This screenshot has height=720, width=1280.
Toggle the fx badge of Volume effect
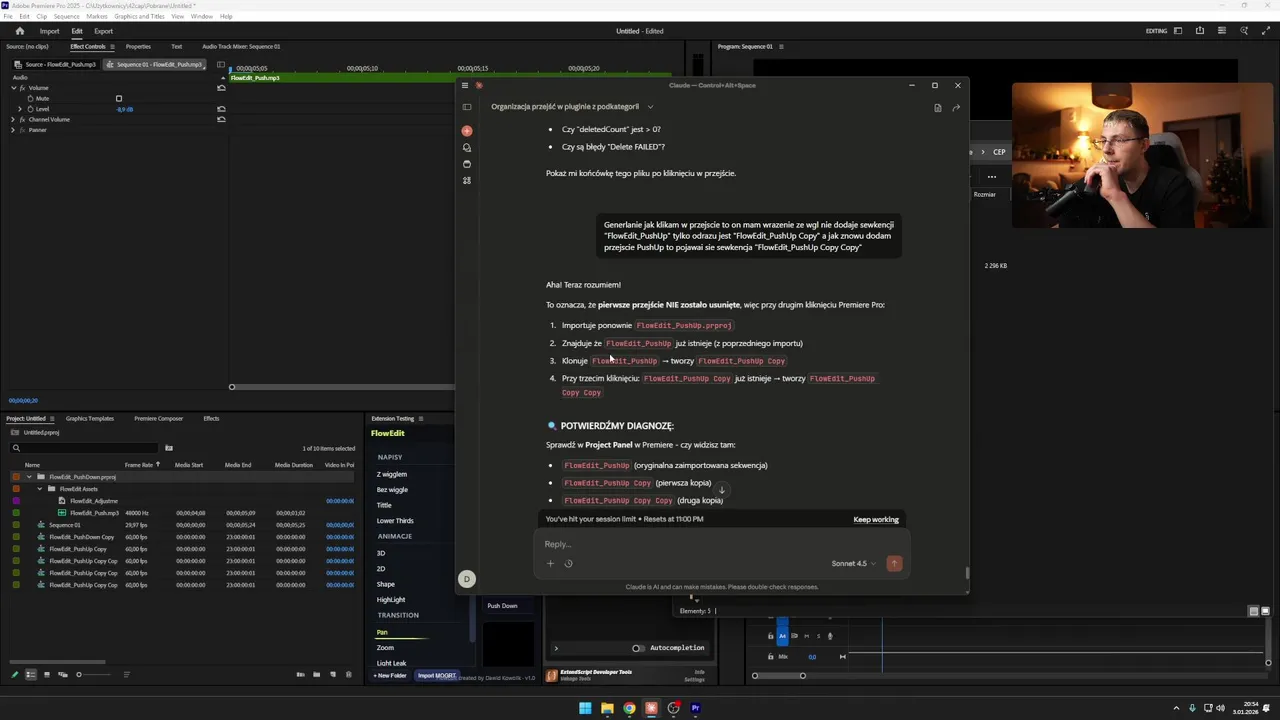click(x=22, y=88)
